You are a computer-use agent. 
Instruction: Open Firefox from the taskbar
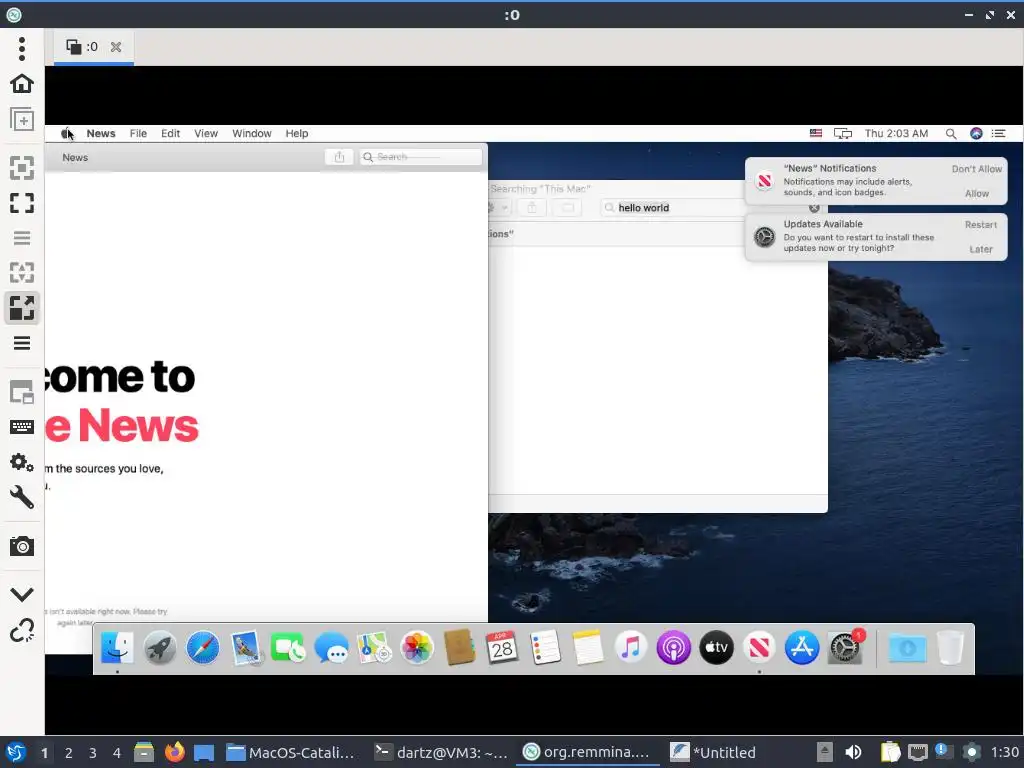(174, 752)
